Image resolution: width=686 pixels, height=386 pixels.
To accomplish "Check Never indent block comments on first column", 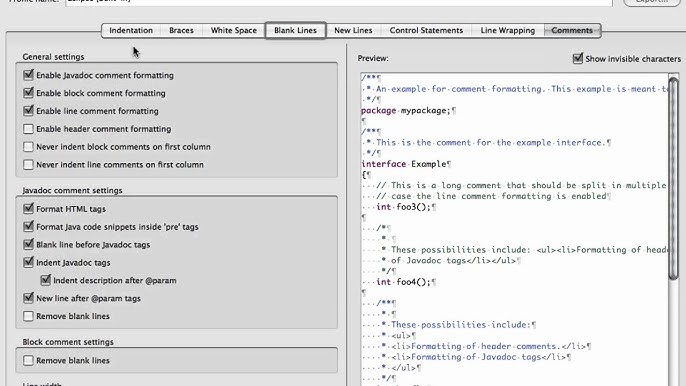I will click(x=28, y=147).
